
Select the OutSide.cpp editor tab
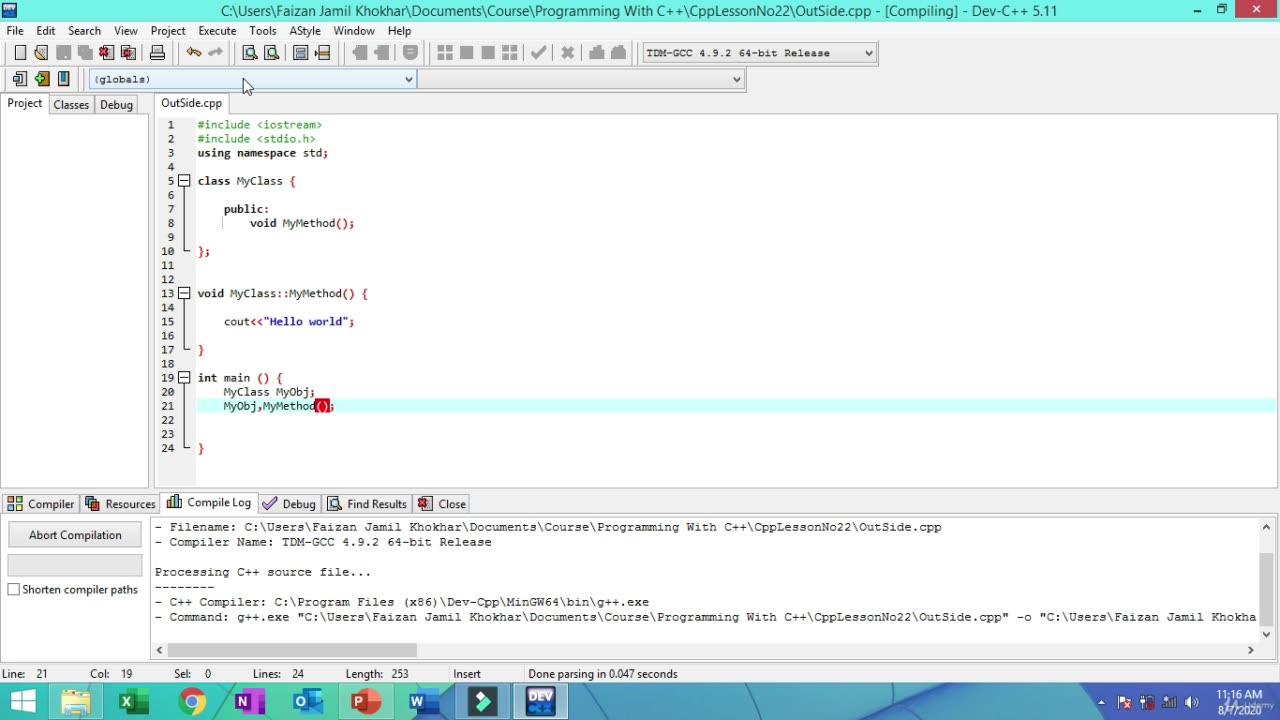[191, 103]
